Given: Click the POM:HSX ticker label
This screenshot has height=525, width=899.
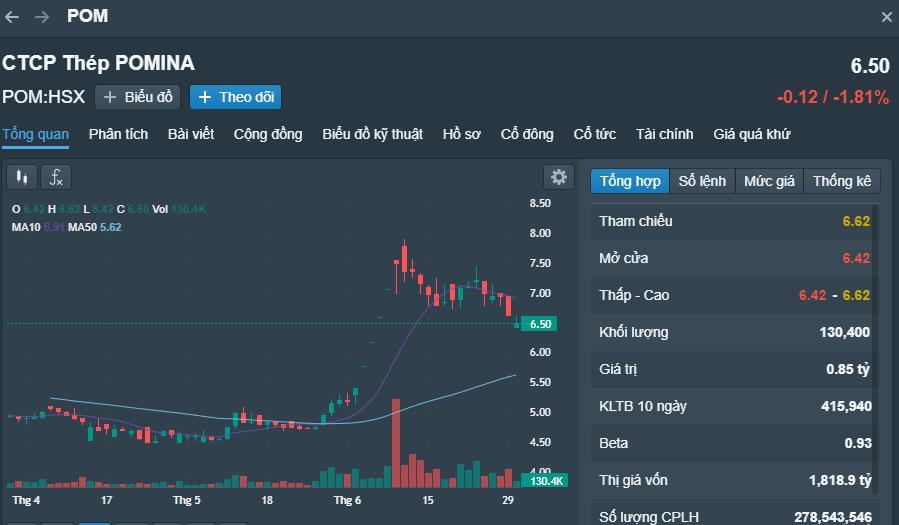Looking at the screenshot, I should [x=44, y=97].
